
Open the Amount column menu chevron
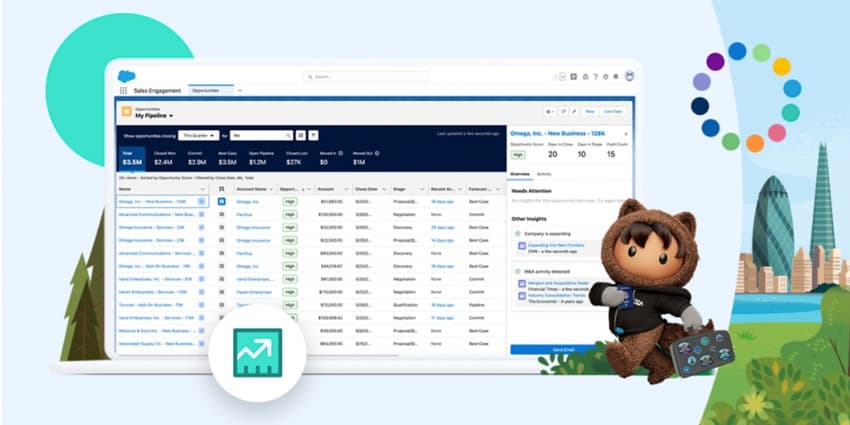[346, 189]
